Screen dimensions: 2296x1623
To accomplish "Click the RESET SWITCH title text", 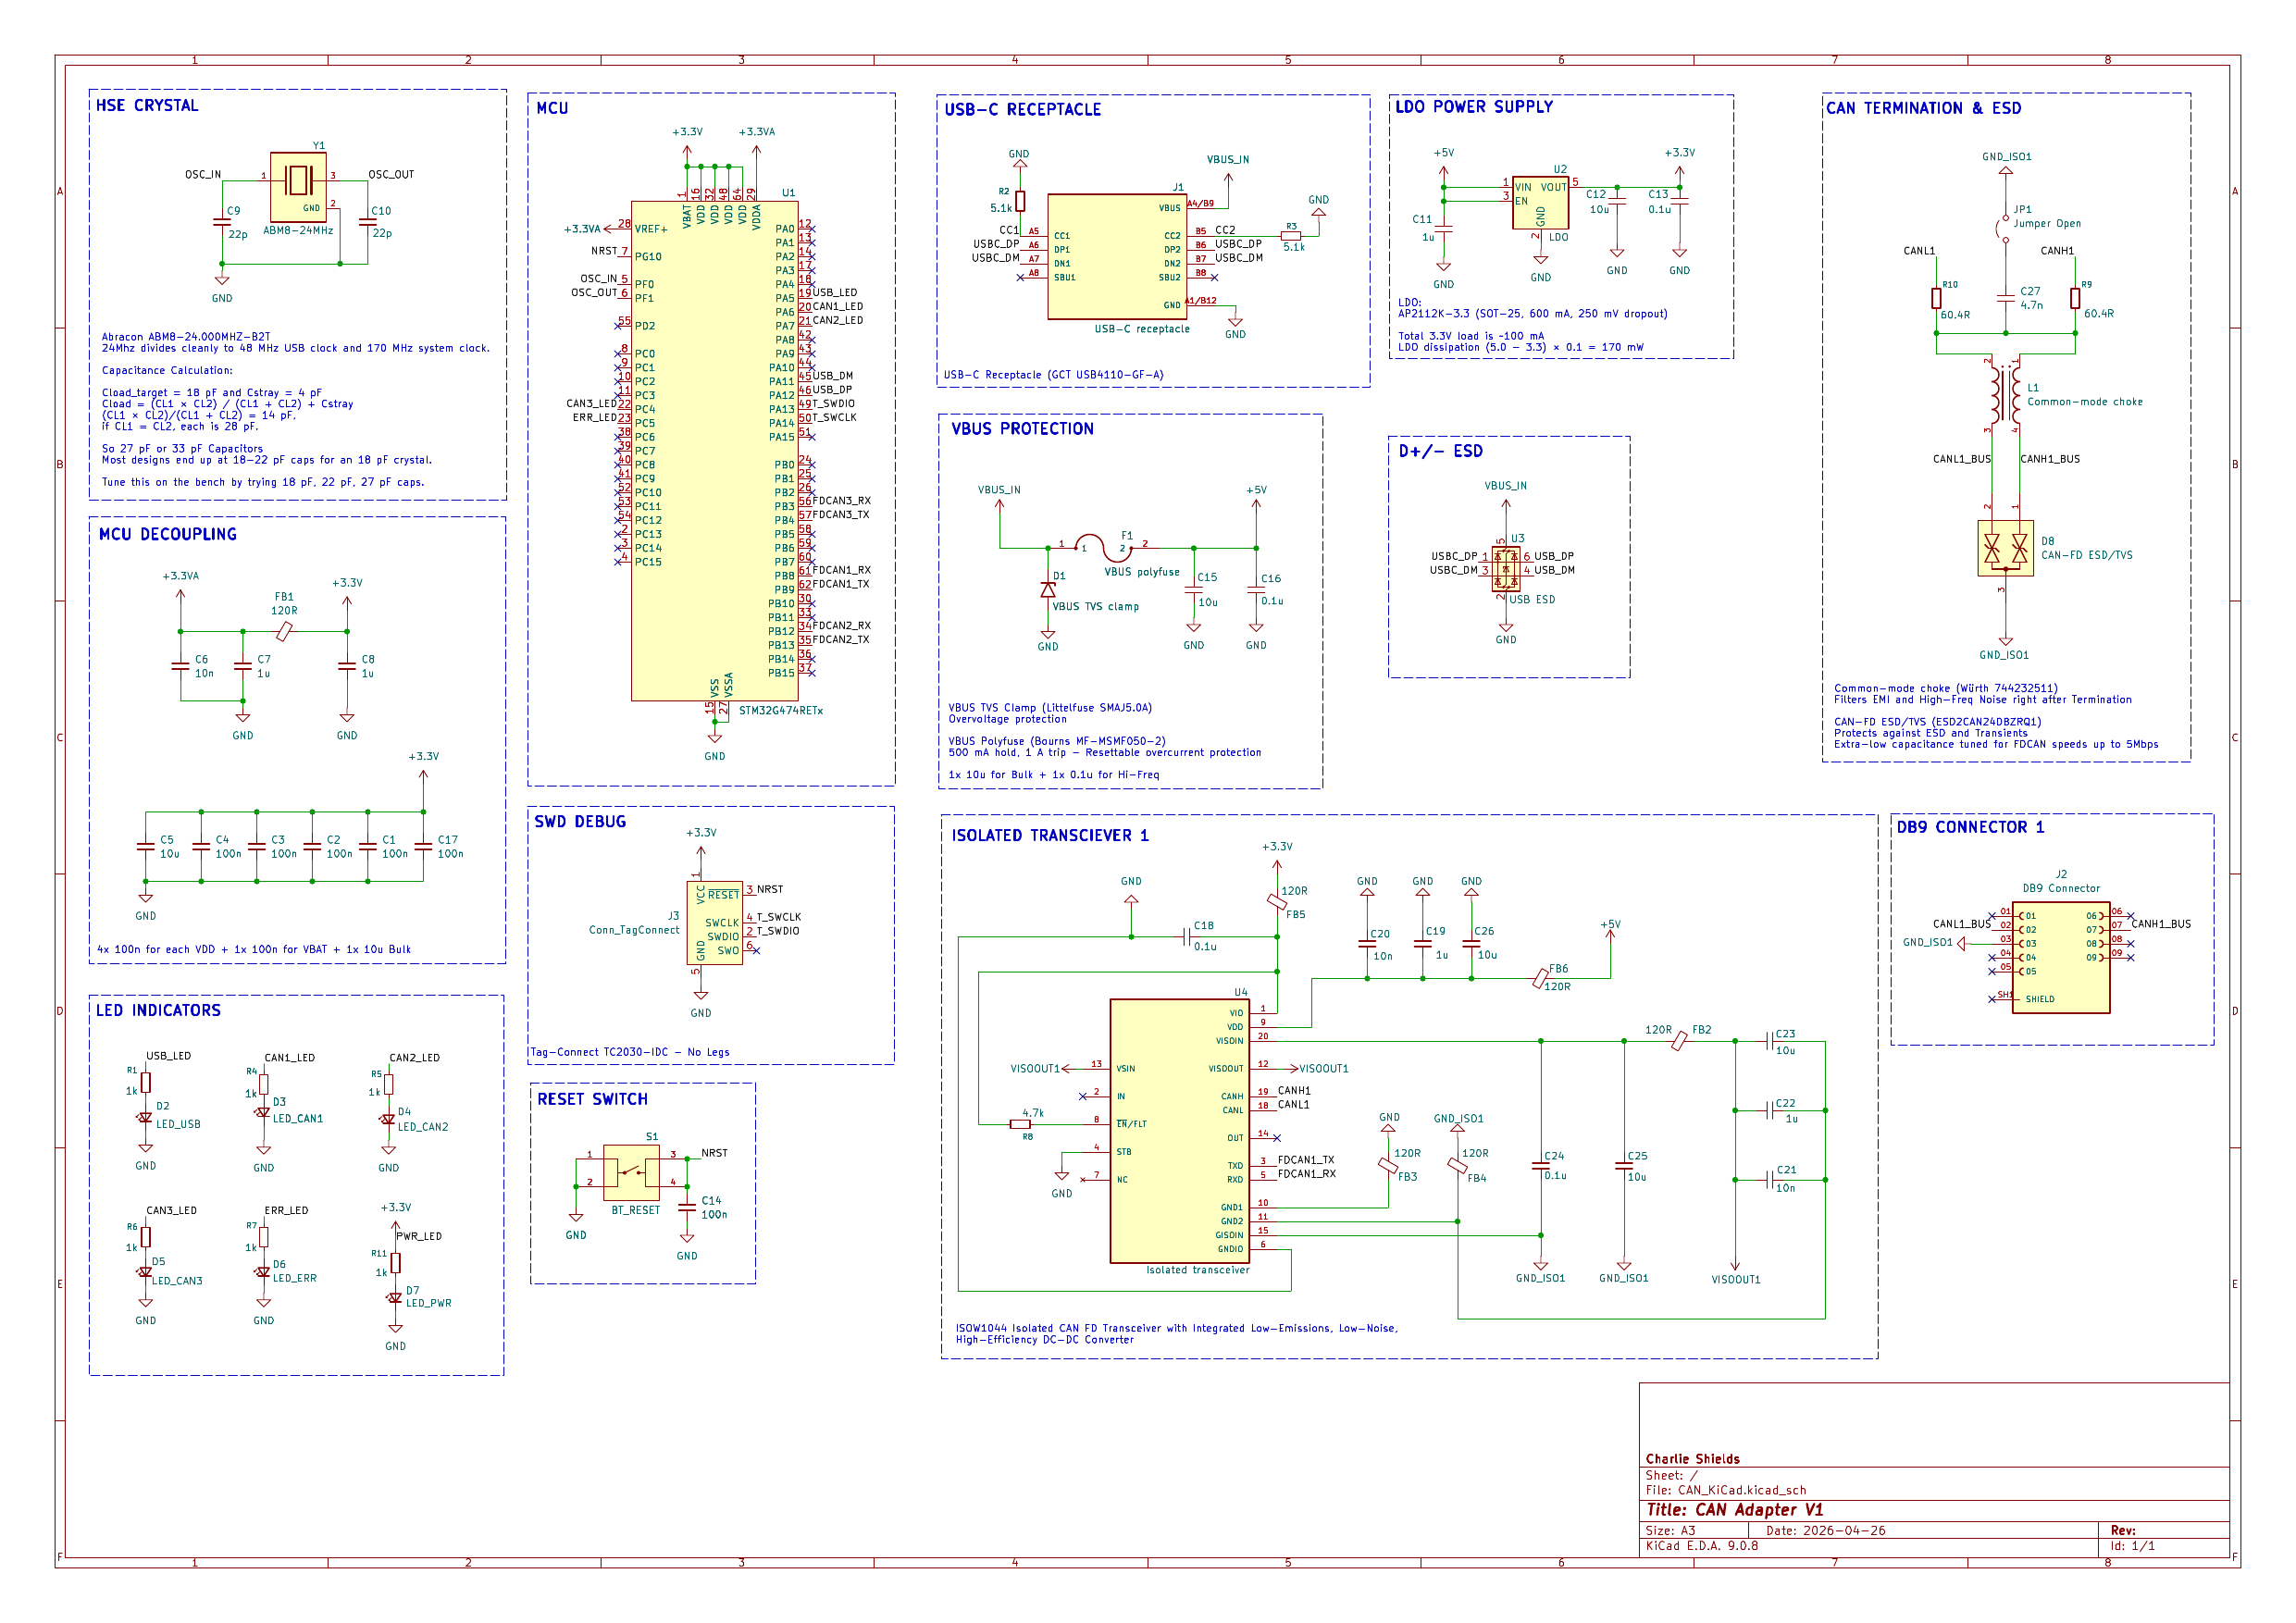I will click(x=592, y=1099).
